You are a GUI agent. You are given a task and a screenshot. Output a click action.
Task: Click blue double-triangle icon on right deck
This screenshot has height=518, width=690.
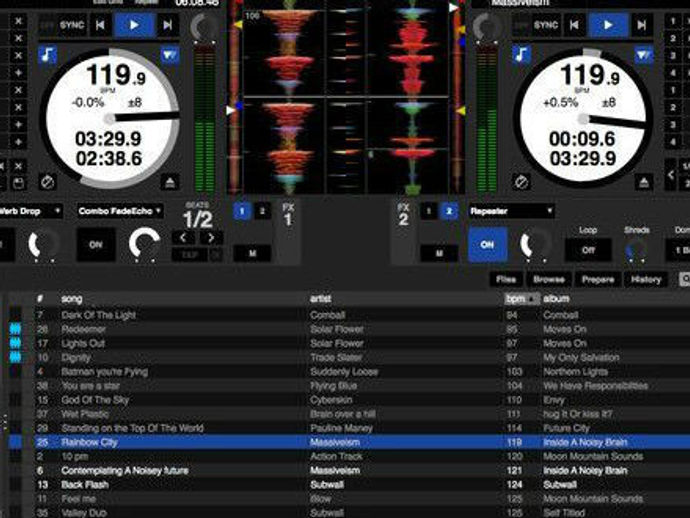click(643, 55)
